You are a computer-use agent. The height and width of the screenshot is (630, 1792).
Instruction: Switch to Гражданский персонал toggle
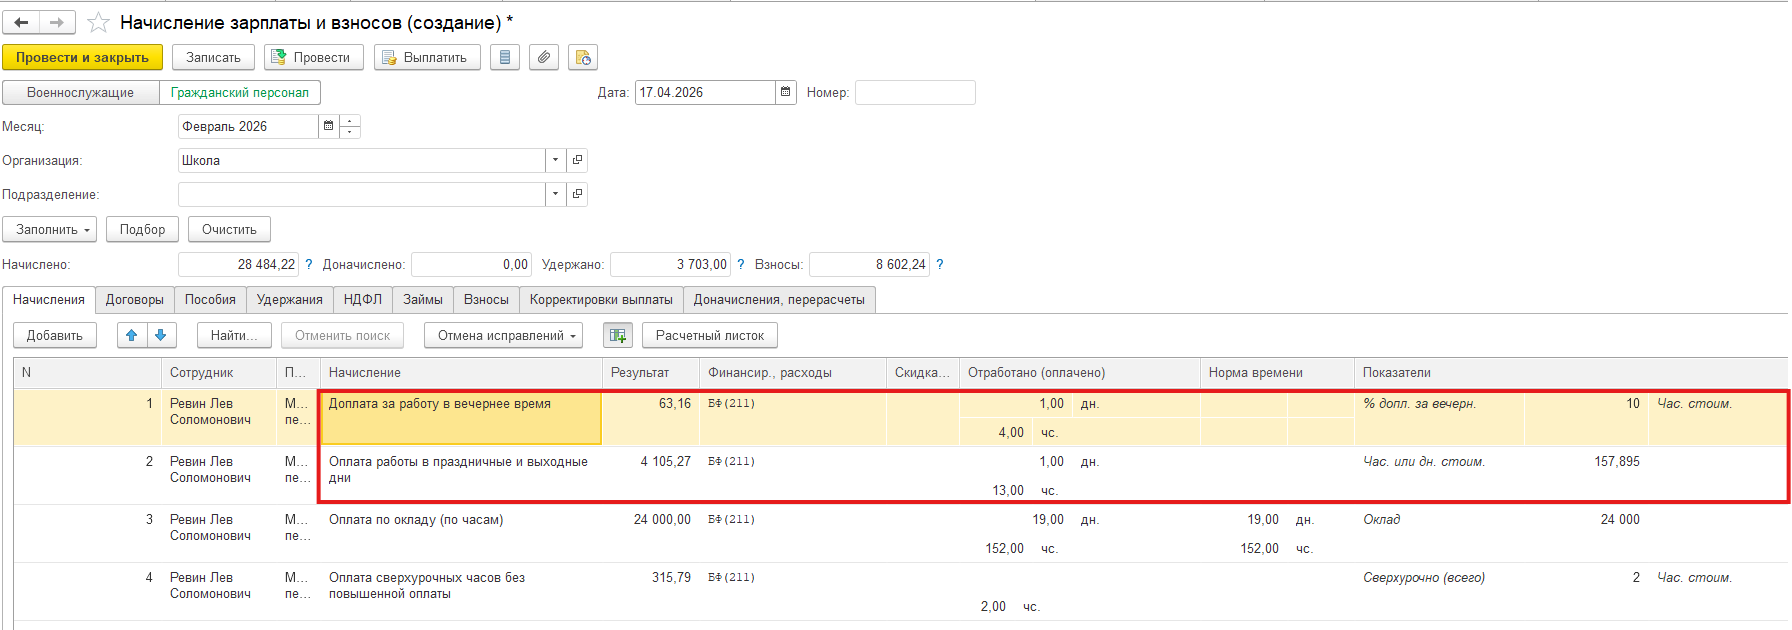coord(240,92)
